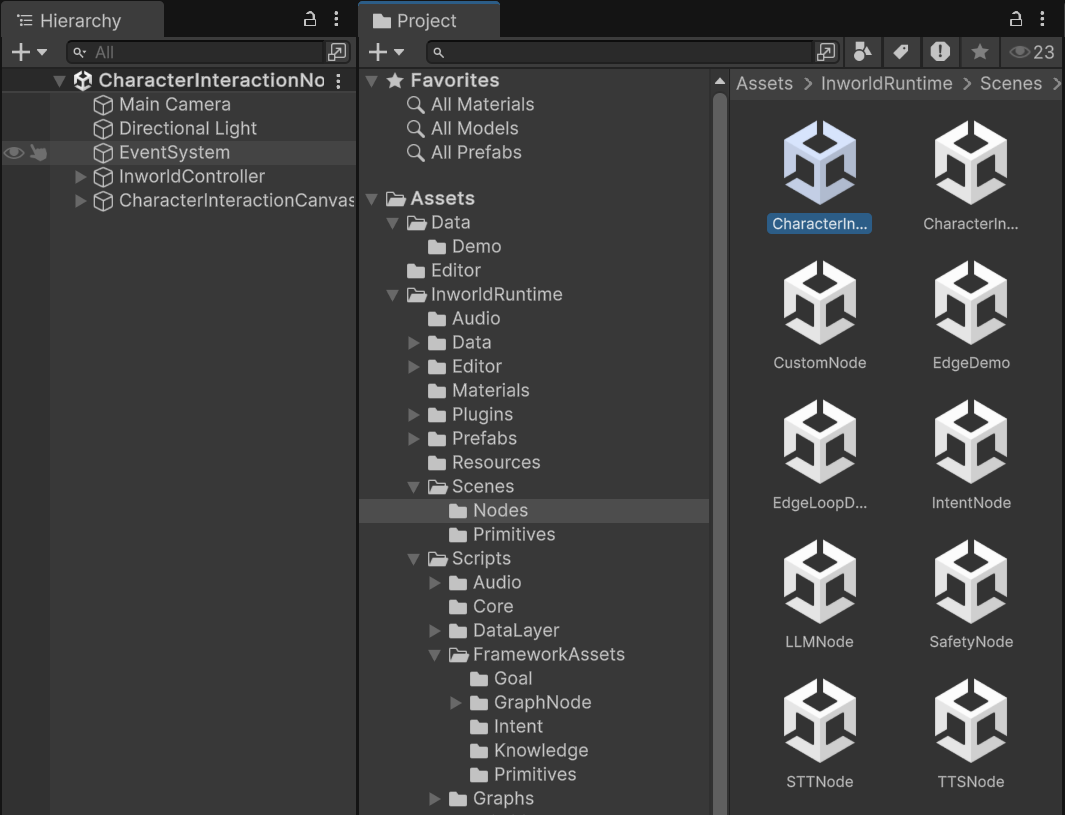Expand the CharacterInteractionCanvas object
This screenshot has height=815, width=1065.
[x=80, y=200]
